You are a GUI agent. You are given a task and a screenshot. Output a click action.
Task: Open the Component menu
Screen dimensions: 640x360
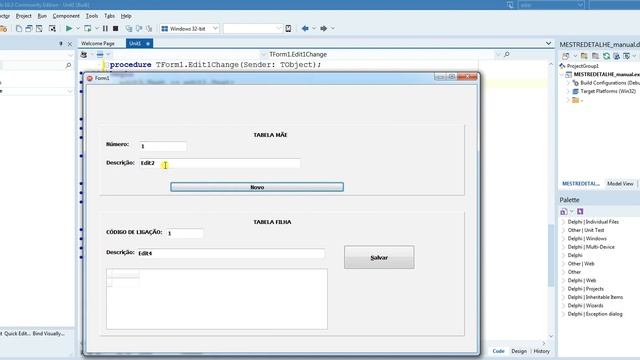[x=66, y=16]
